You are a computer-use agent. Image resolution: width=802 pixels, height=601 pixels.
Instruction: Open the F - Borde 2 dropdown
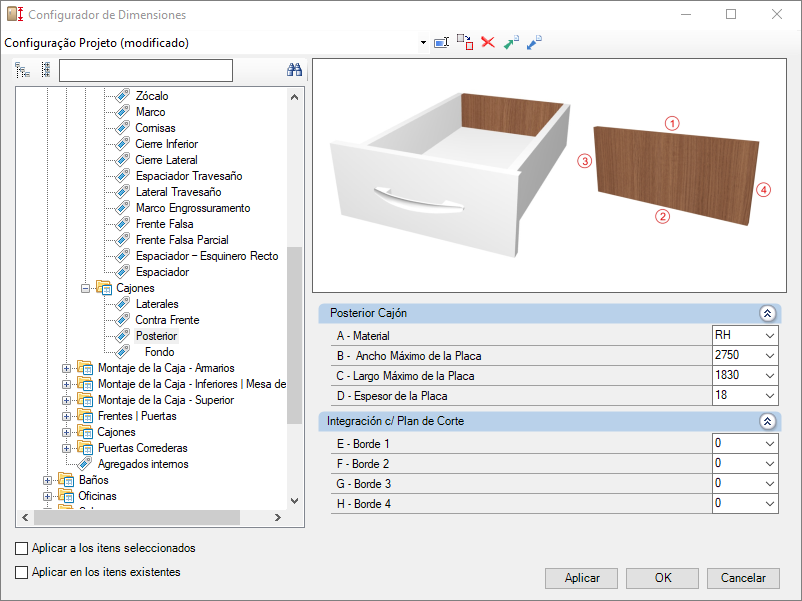click(770, 463)
